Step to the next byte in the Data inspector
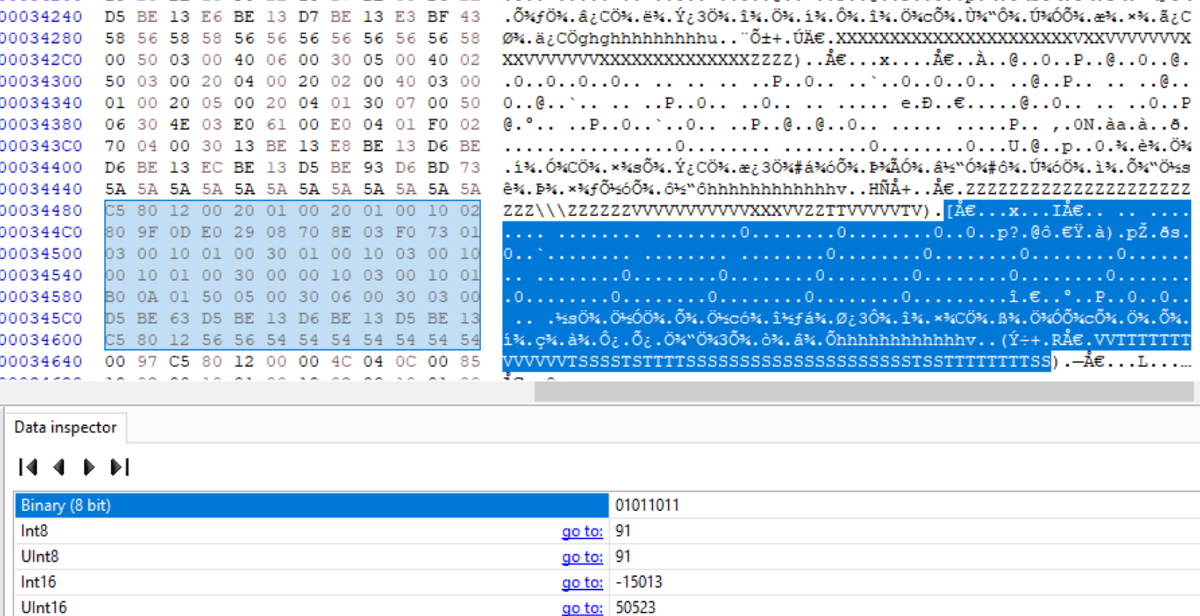The image size is (1200, 616). click(x=89, y=467)
